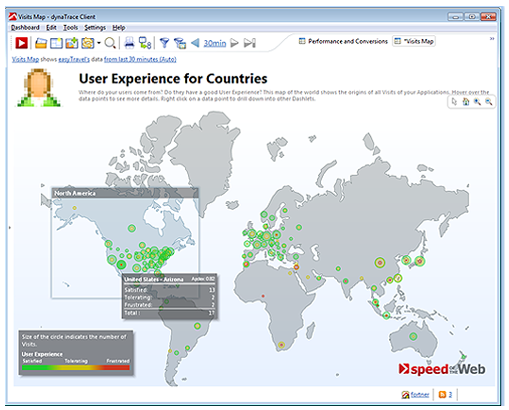The height and width of the screenshot is (410, 509).
Task: Click the blue funnel filter icon
Action: click(x=164, y=43)
